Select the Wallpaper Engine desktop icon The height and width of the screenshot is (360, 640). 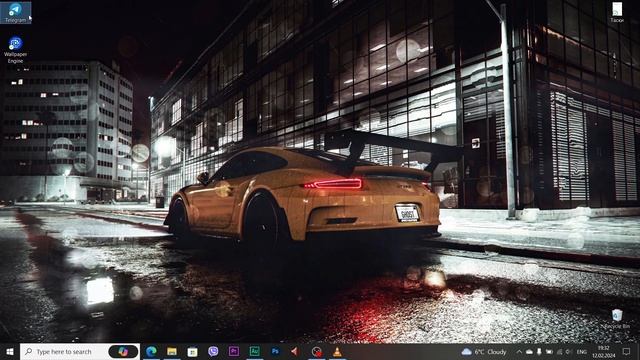(x=15, y=50)
